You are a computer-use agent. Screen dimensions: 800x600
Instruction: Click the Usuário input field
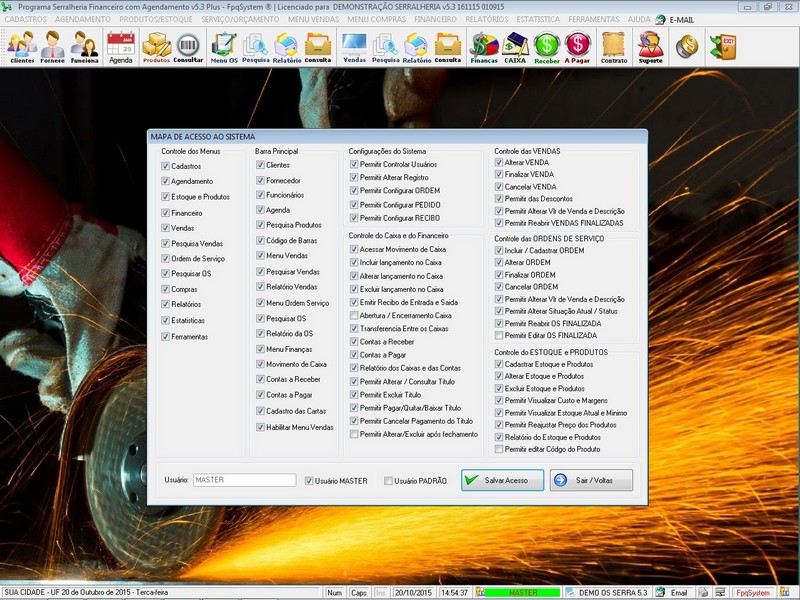pos(244,481)
